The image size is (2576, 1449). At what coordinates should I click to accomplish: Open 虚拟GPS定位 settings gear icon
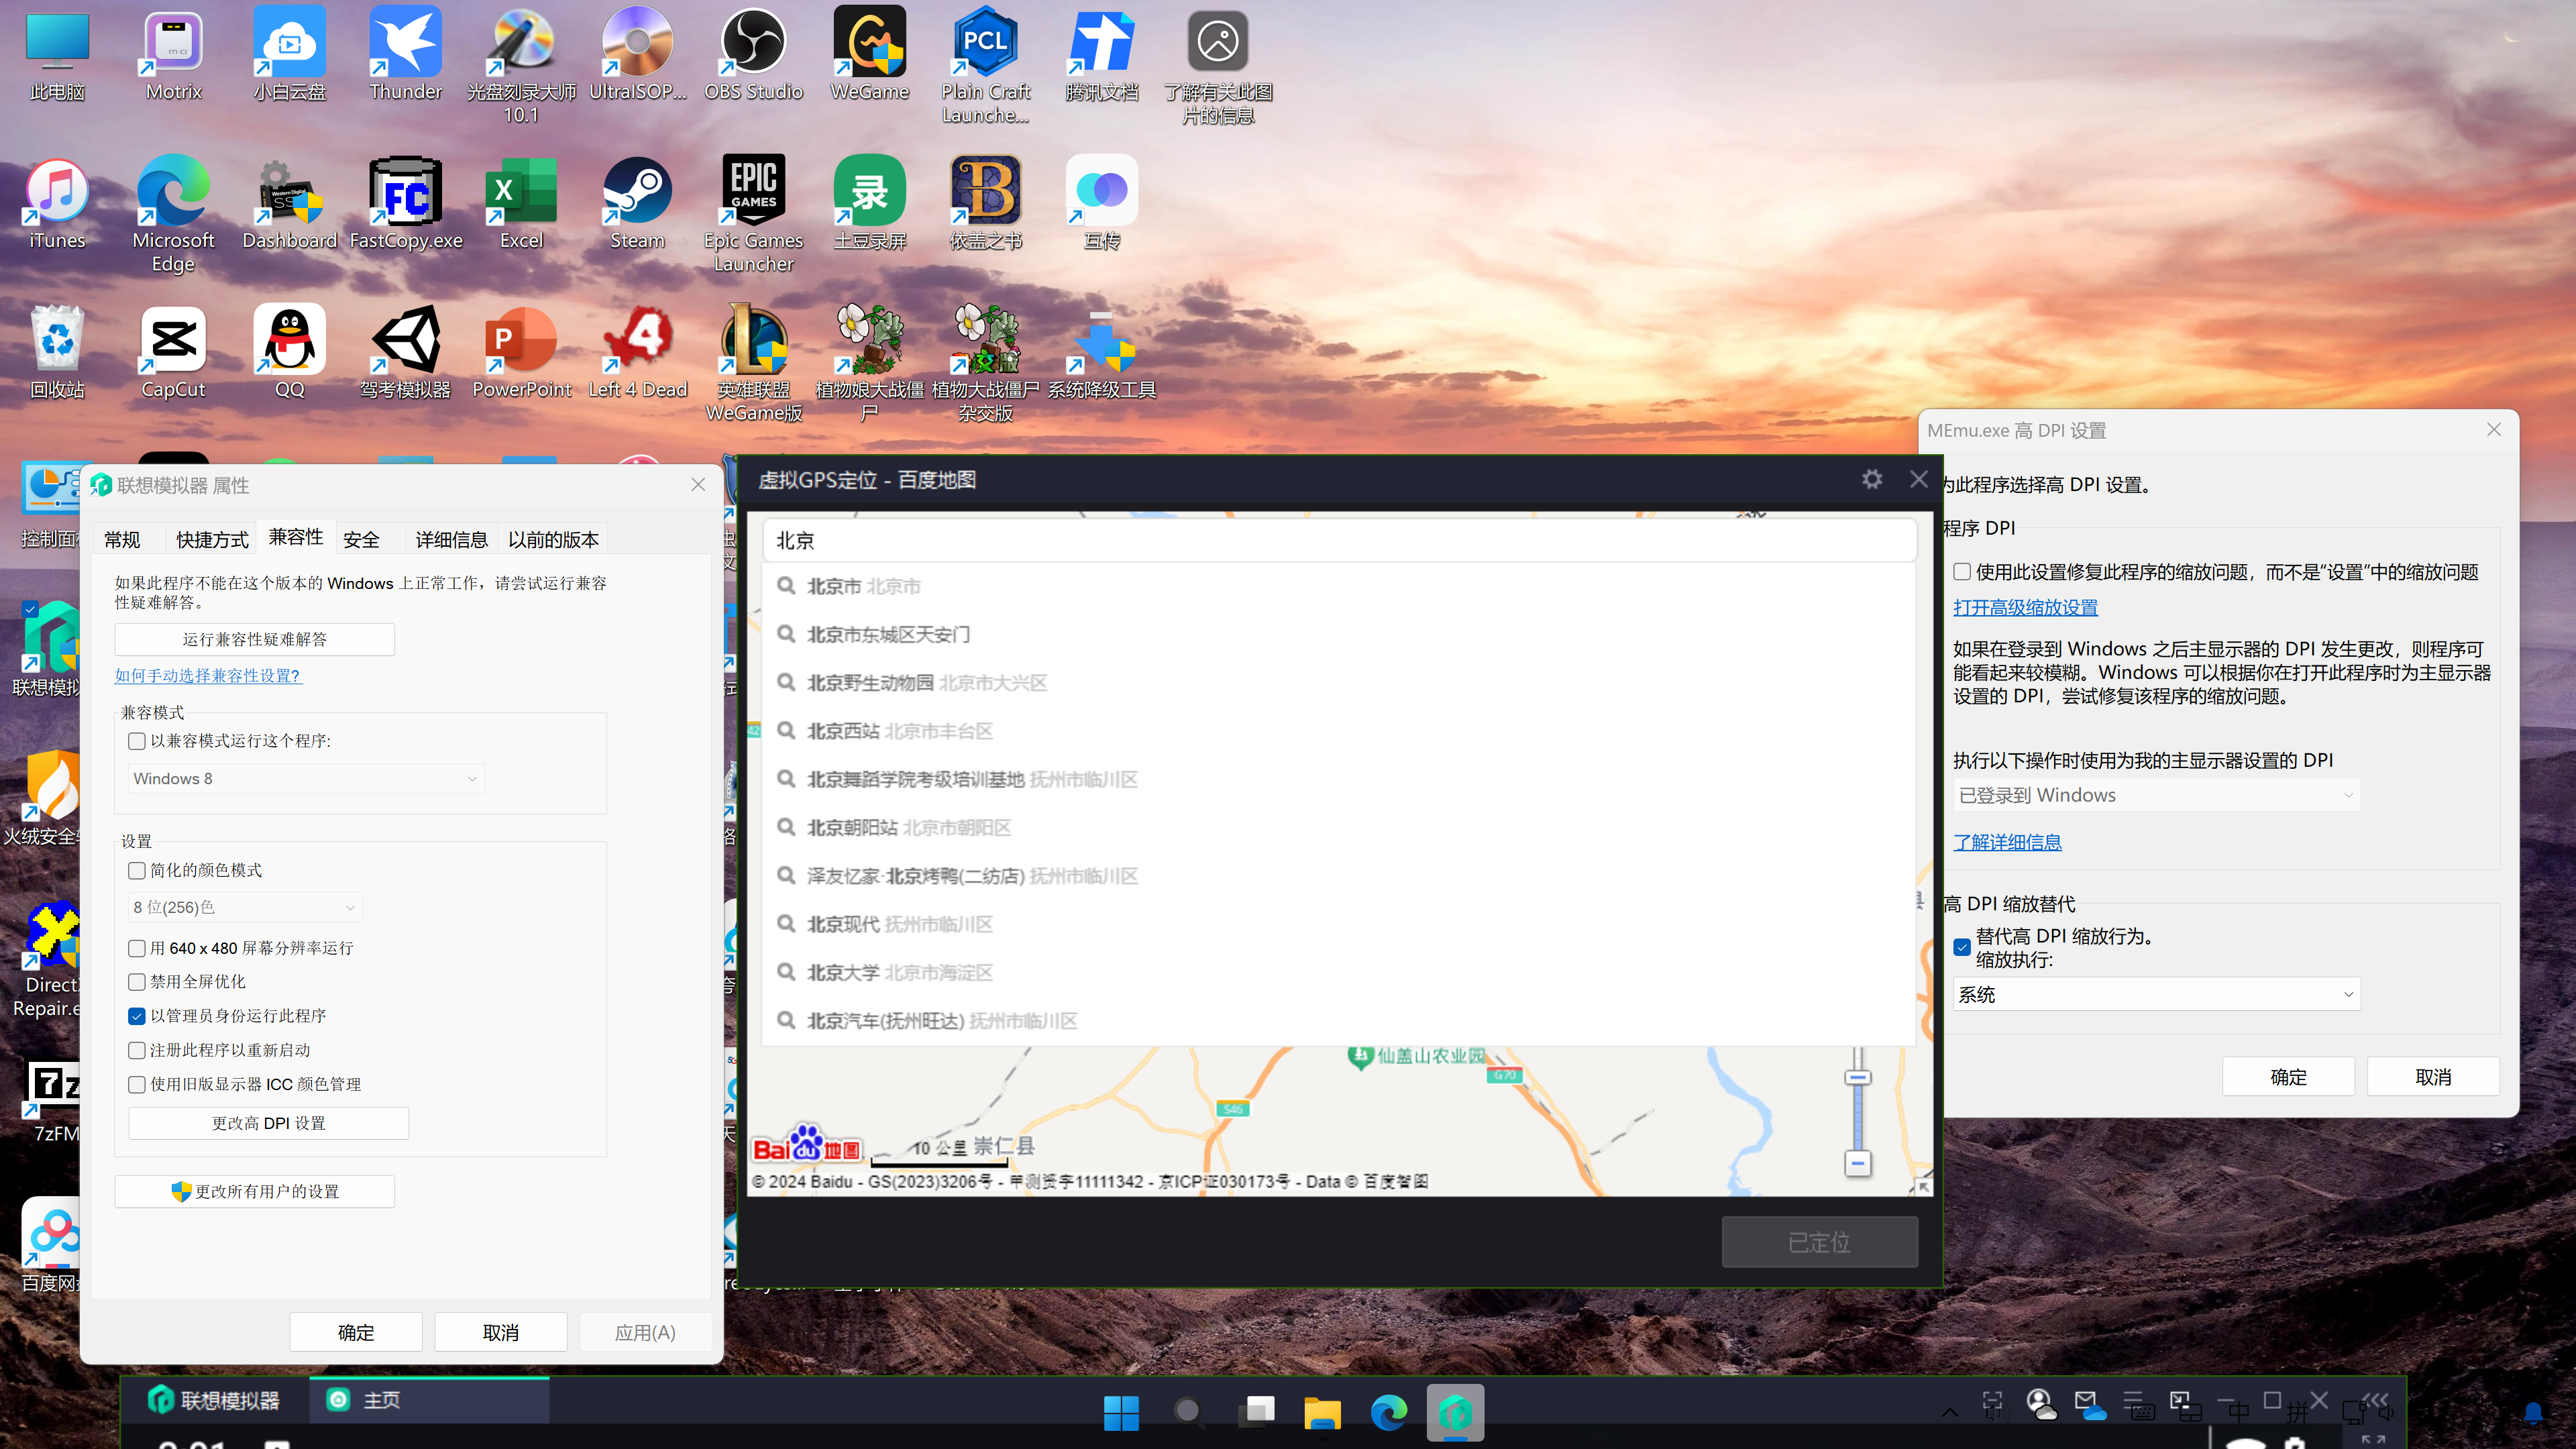pyautogui.click(x=1872, y=479)
